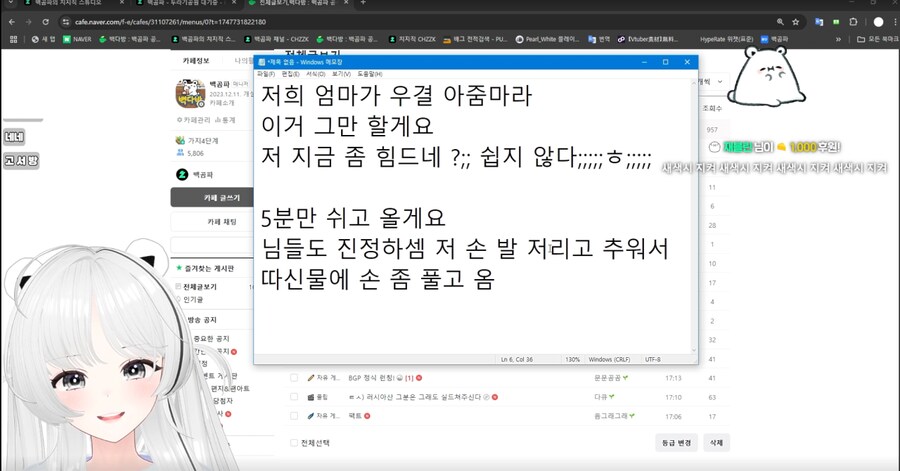This screenshot has height=471, width=900.
Task: Open the 중요한 공지 board
Action: pyautogui.click(x=211, y=338)
